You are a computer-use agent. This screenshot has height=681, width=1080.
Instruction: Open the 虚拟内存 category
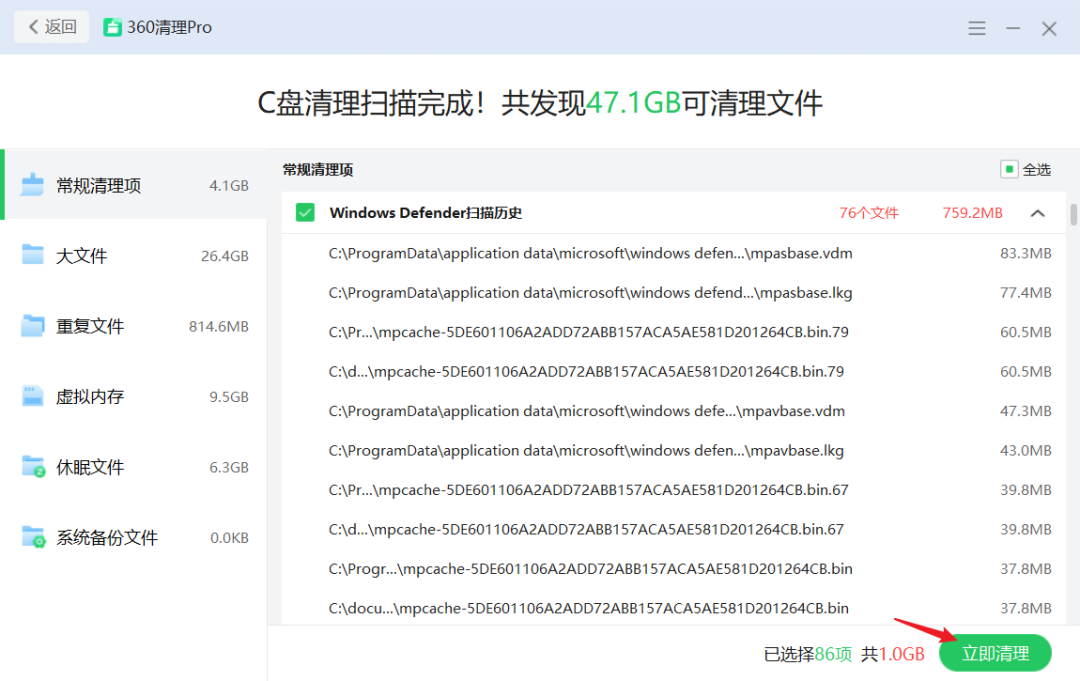134,397
